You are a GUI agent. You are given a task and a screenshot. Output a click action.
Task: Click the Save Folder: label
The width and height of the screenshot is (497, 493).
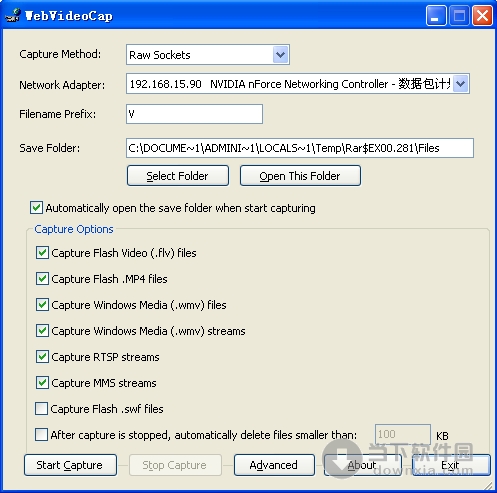50,148
